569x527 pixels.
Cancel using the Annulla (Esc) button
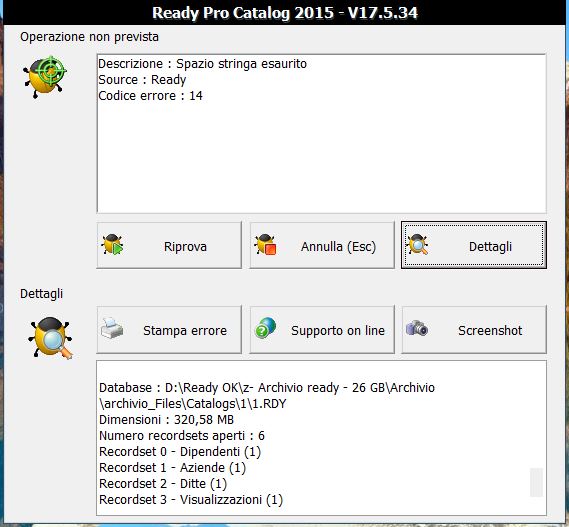[322, 246]
